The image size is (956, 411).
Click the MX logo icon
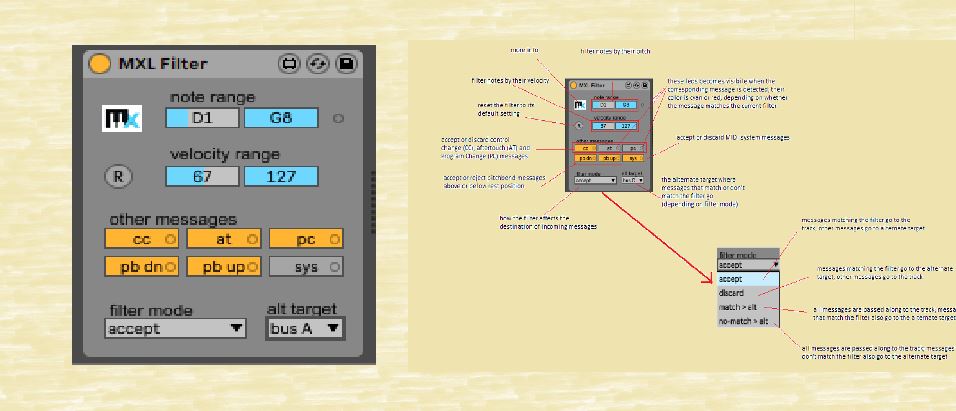pos(123,120)
